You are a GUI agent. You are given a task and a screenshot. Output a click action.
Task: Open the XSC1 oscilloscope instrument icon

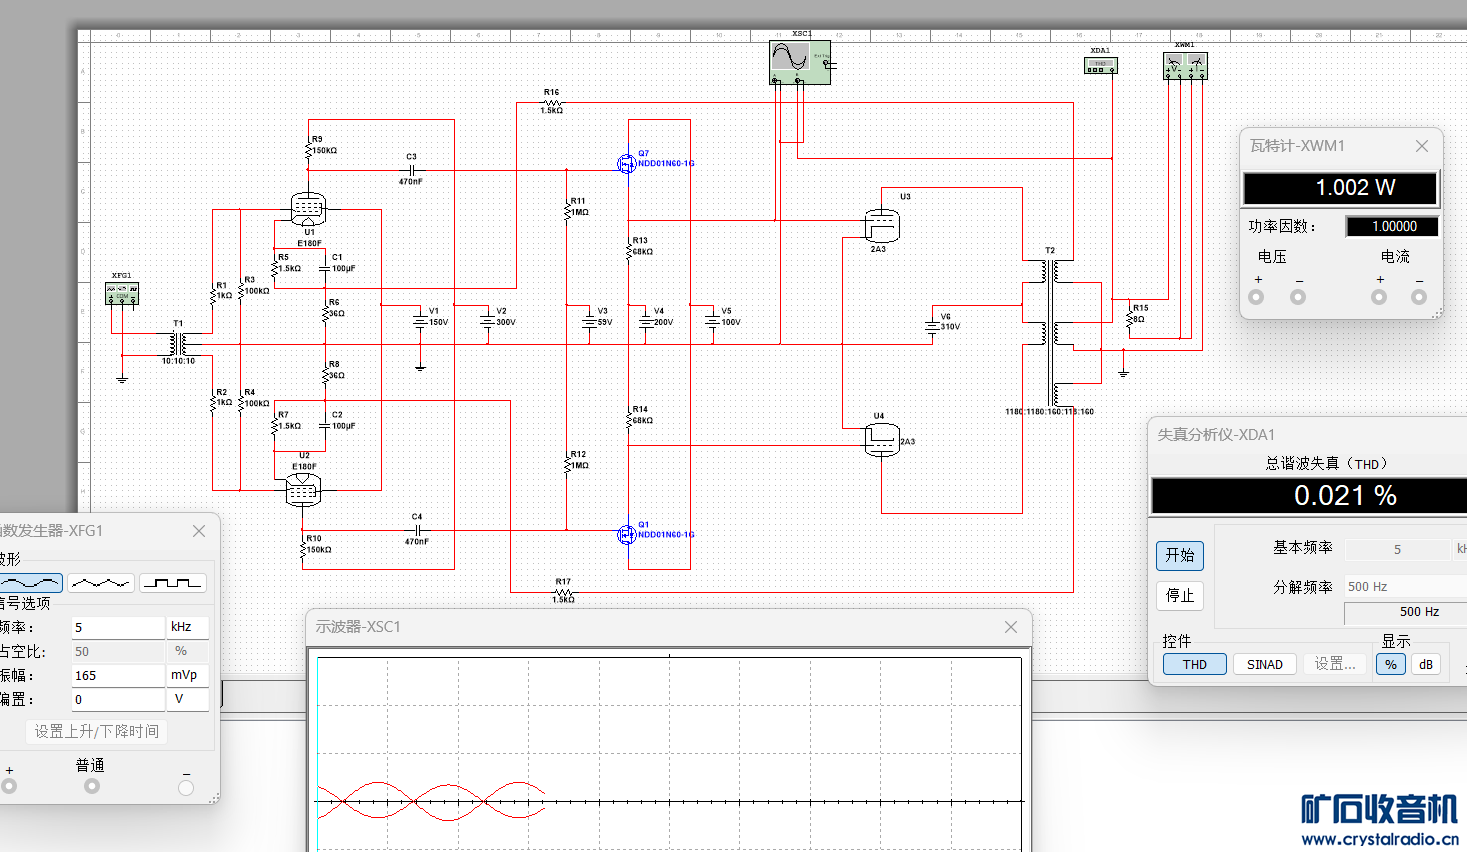pyautogui.click(x=799, y=62)
